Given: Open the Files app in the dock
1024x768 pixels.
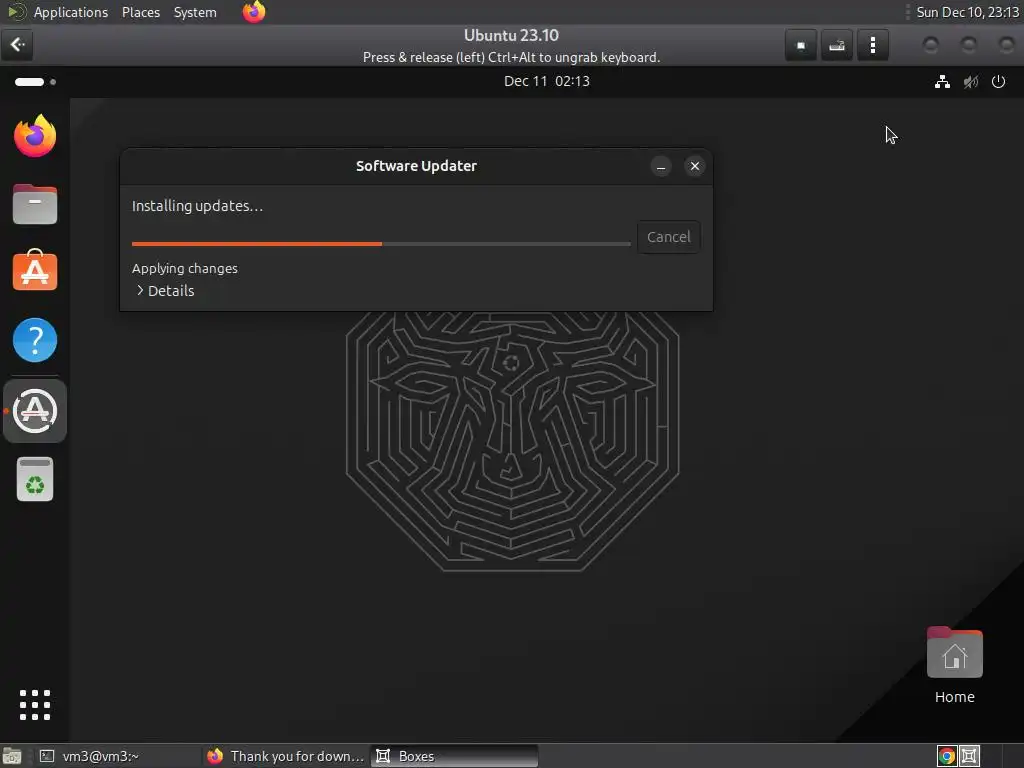Looking at the screenshot, I should click(35, 204).
